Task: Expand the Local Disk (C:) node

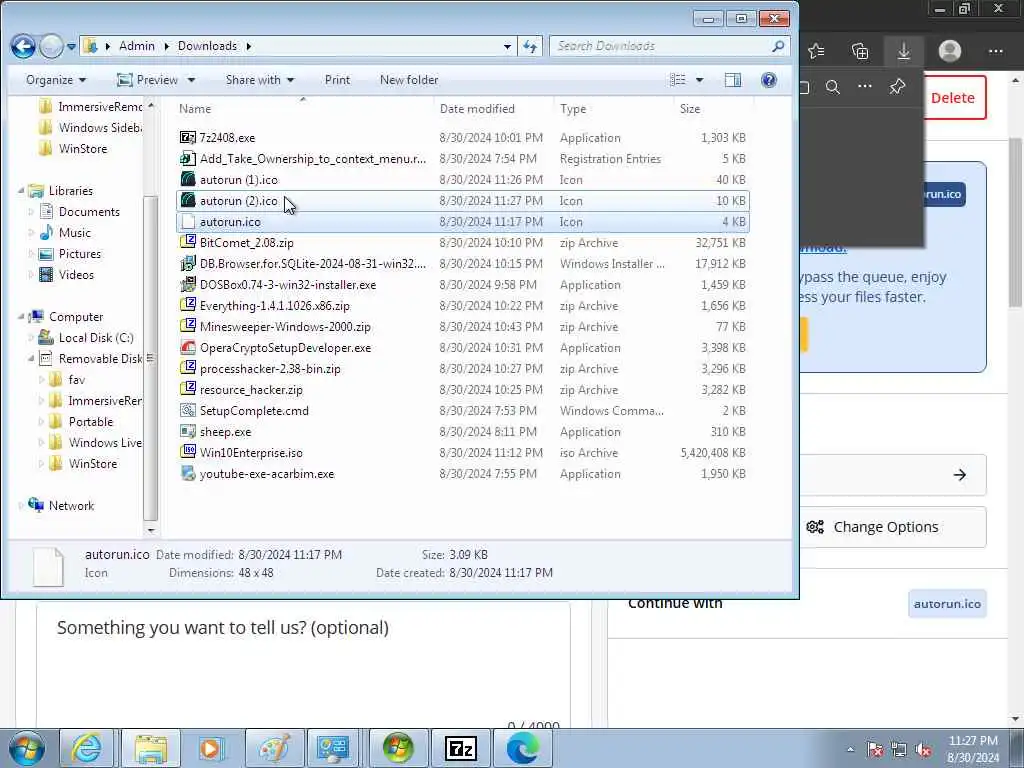Action: pyautogui.click(x=31, y=338)
